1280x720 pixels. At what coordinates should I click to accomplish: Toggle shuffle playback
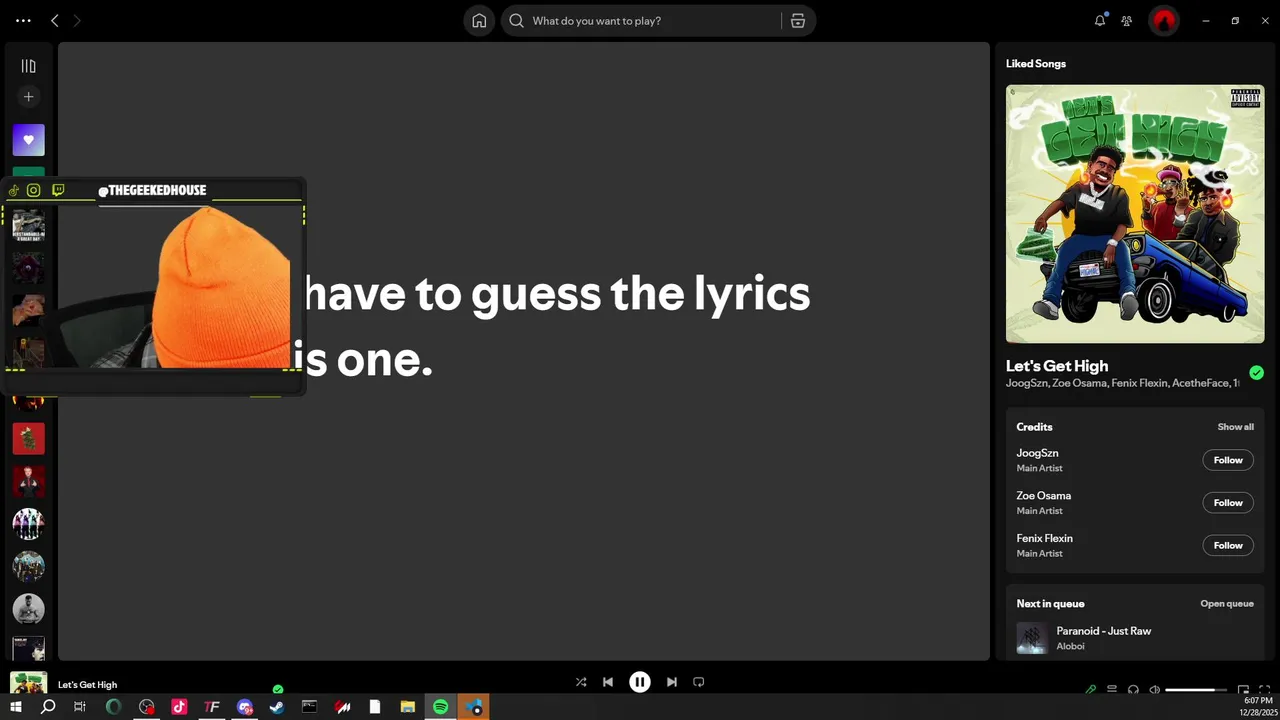[581, 682]
